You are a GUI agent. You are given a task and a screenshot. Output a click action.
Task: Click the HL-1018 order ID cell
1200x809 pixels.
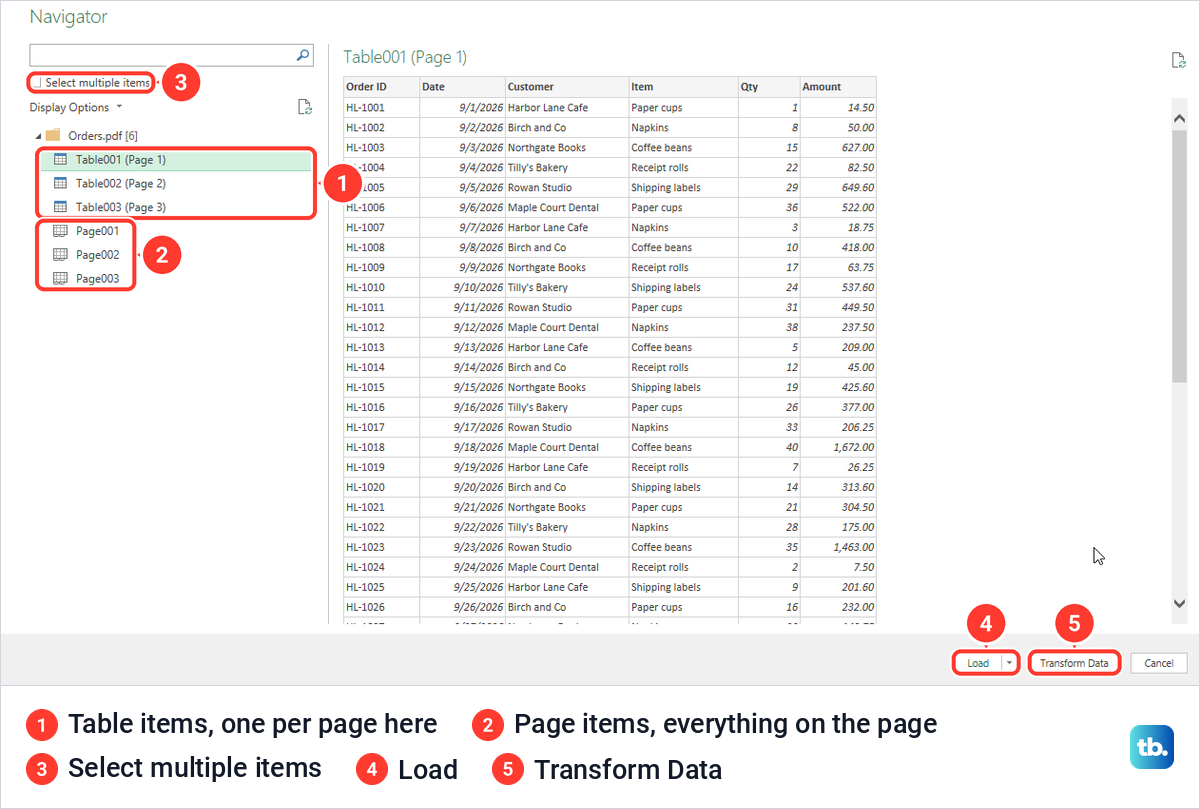point(381,447)
